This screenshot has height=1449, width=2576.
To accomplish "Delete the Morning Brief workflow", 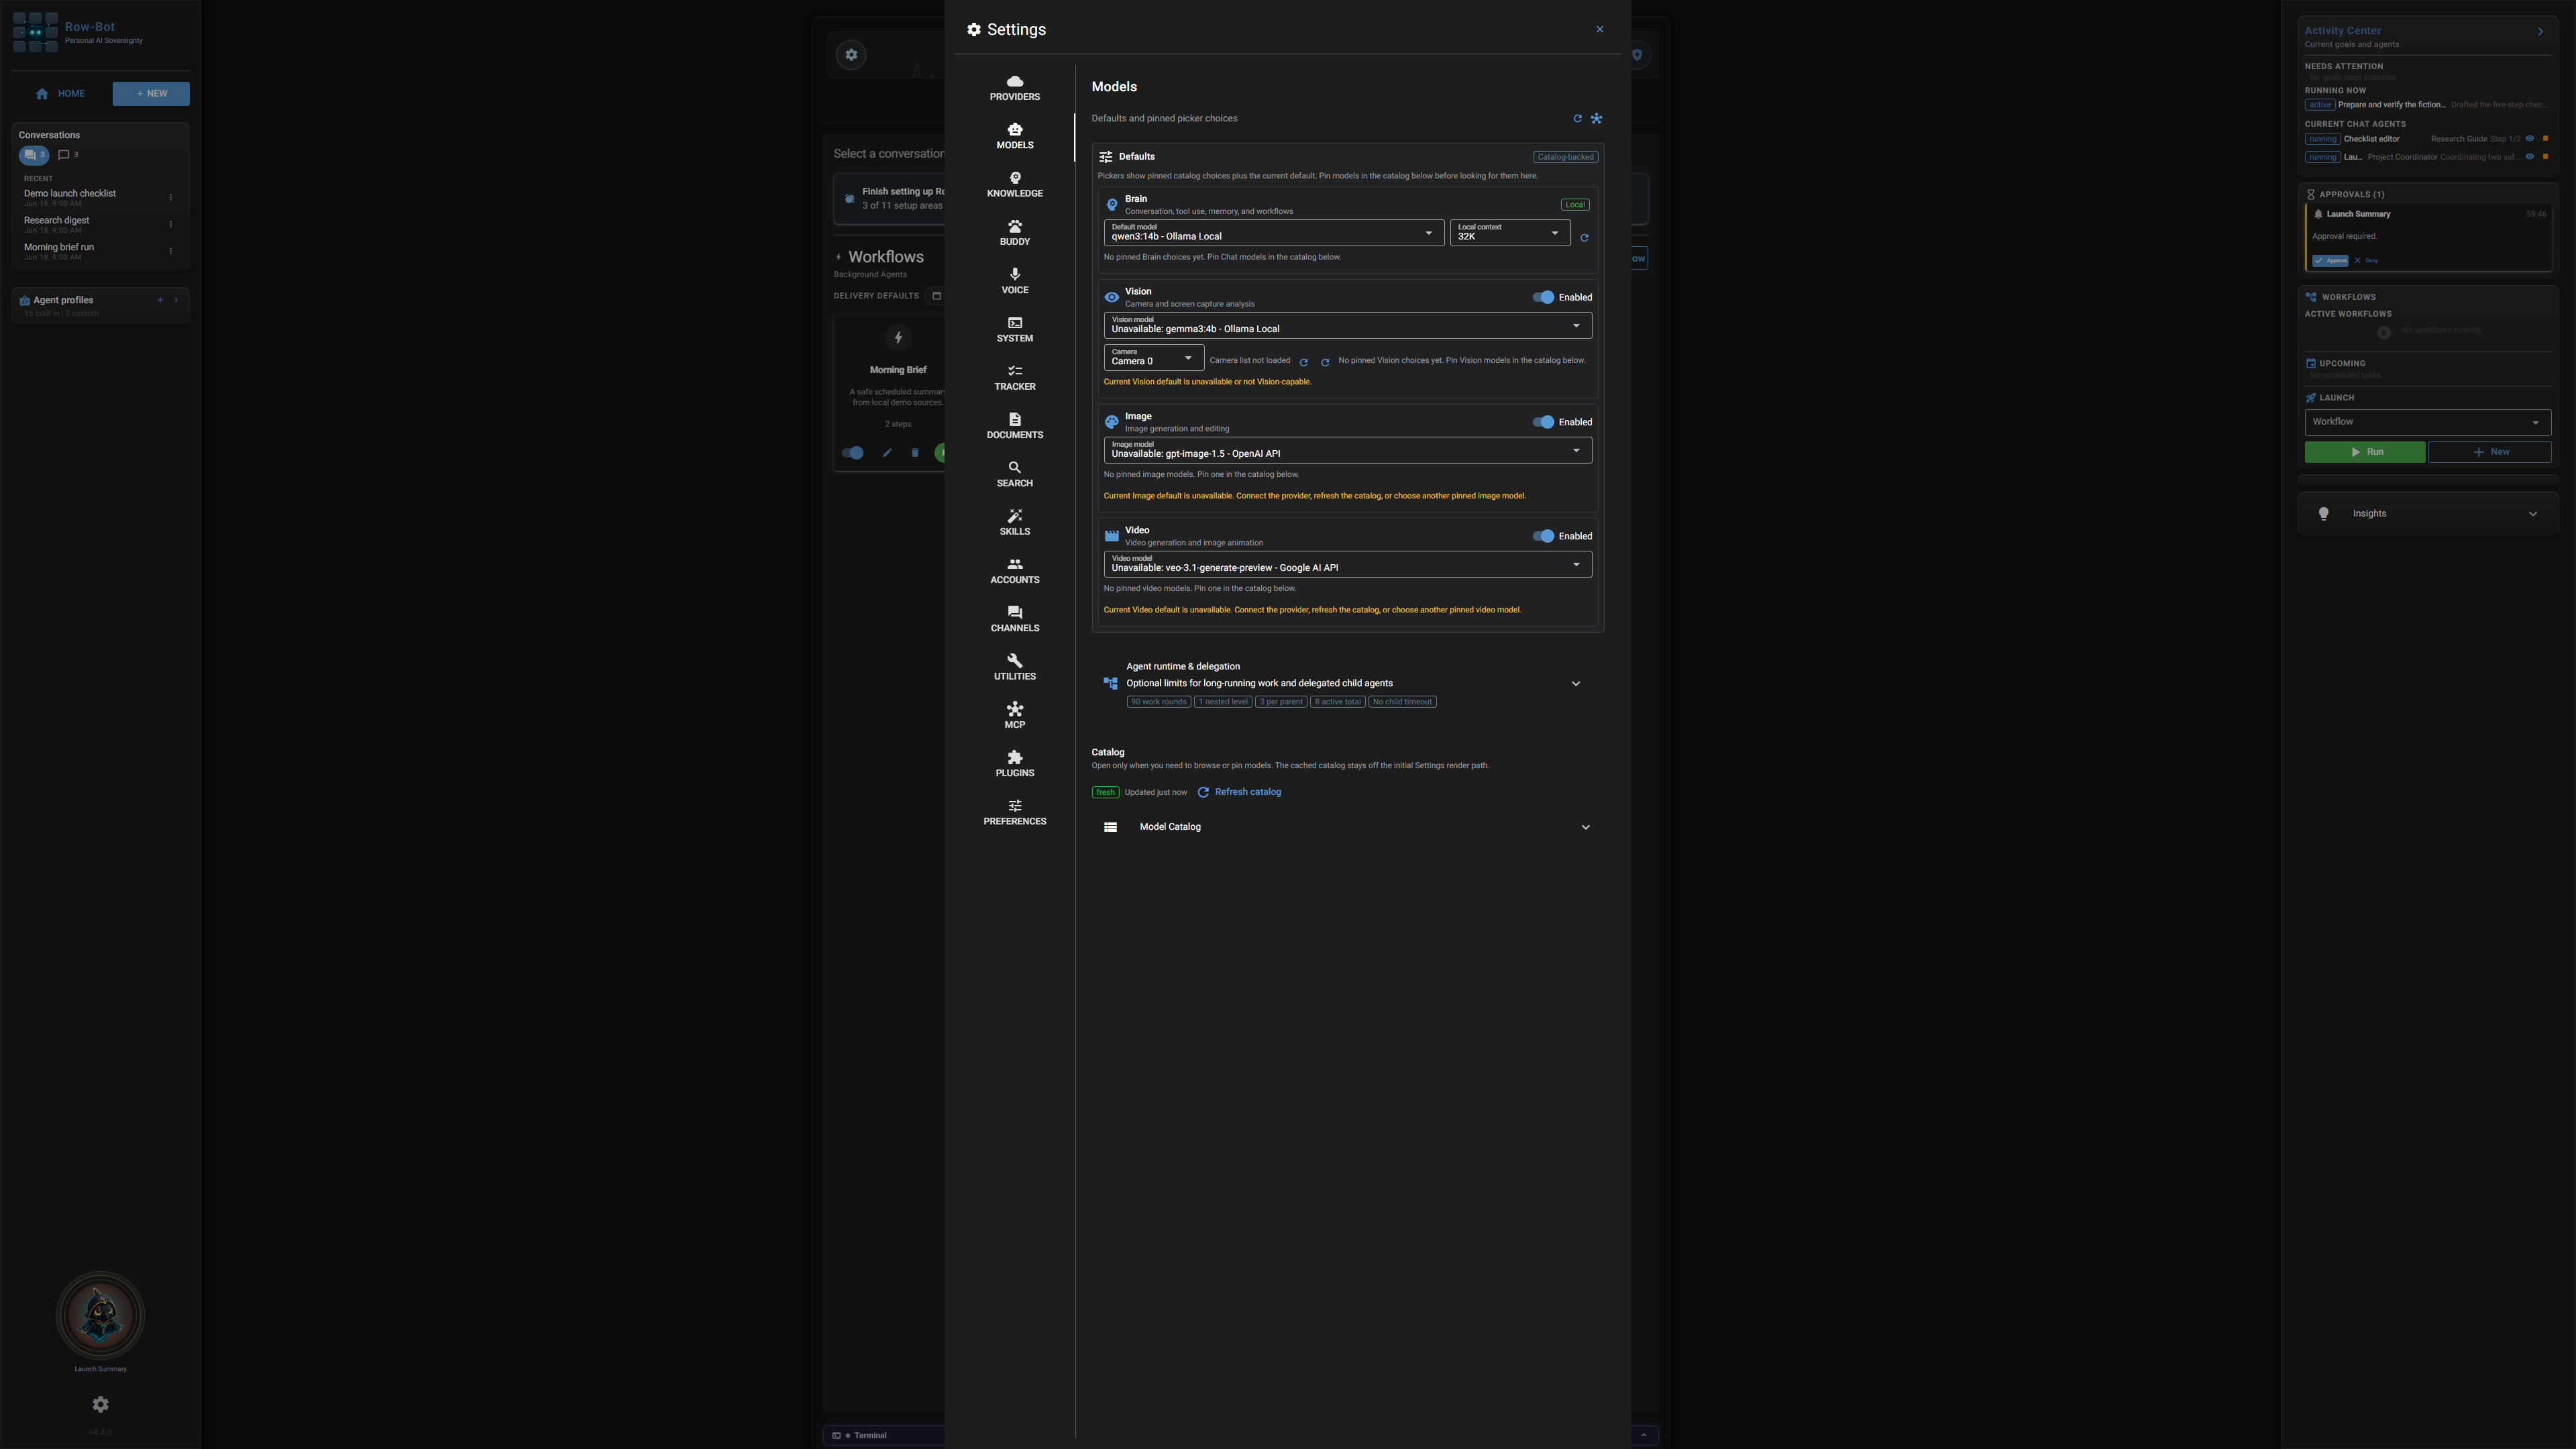I will [914, 453].
